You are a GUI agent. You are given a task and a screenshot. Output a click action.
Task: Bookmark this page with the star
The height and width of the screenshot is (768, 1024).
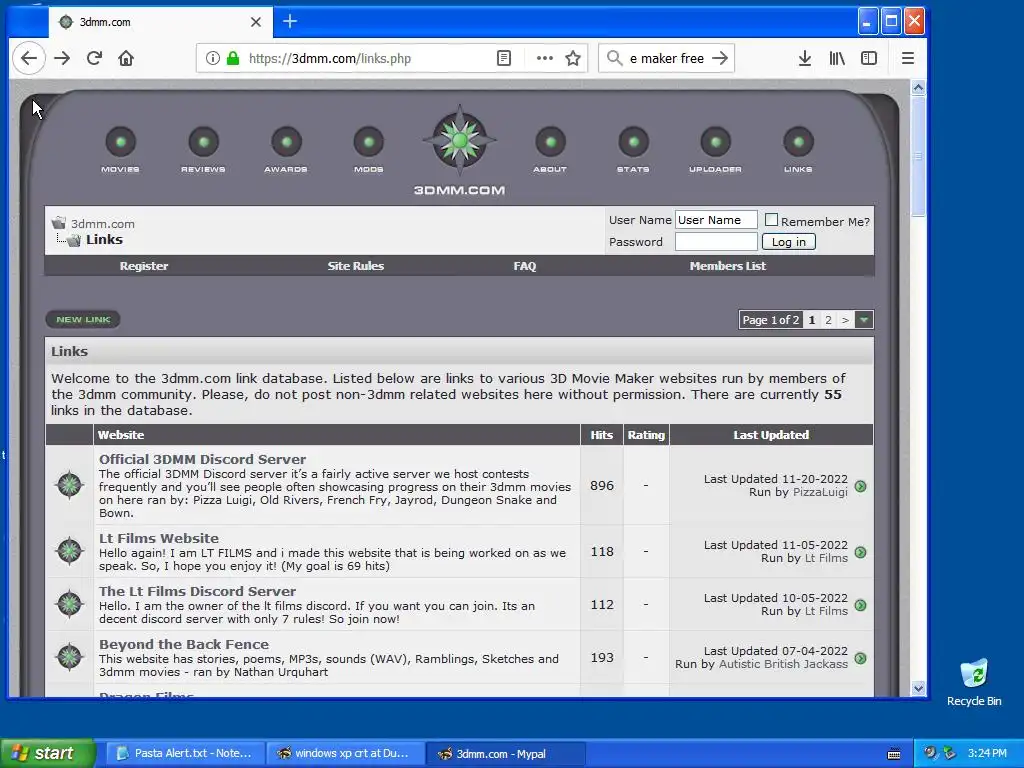pyautogui.click(x=573, y=58)
